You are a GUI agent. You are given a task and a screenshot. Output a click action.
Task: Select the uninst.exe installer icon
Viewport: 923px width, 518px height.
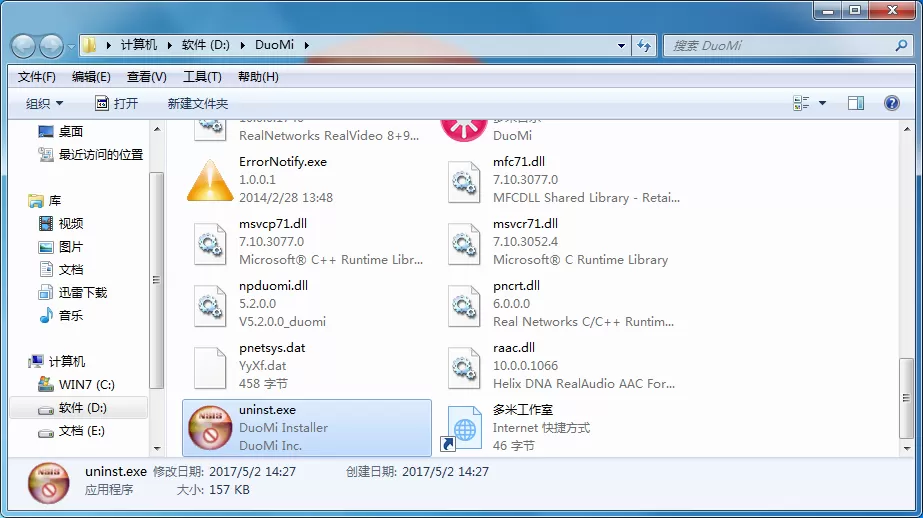coord(210,428)
